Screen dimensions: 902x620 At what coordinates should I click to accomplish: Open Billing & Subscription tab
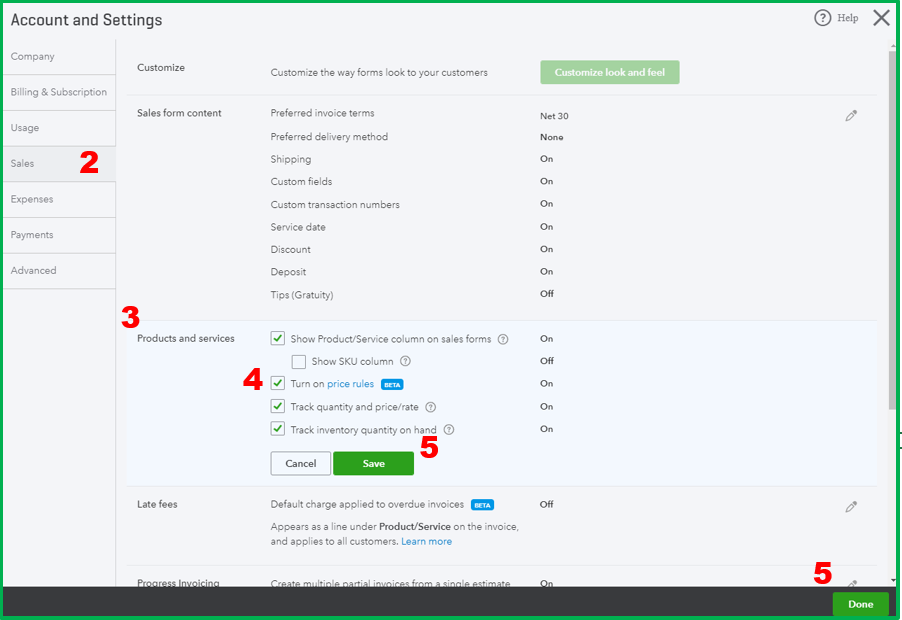click(59, 92)
